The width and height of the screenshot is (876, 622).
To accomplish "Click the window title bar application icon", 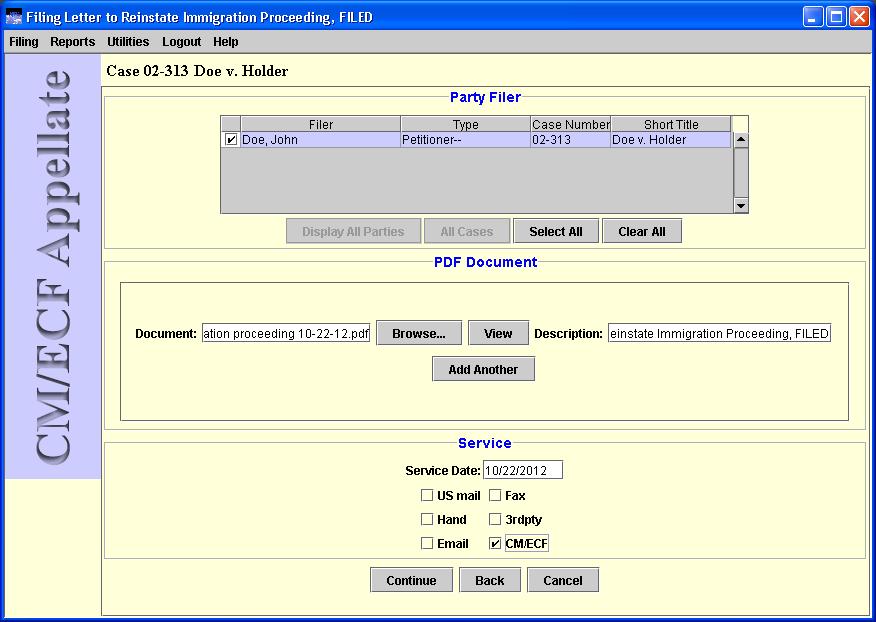I will (x=13, y=17).
